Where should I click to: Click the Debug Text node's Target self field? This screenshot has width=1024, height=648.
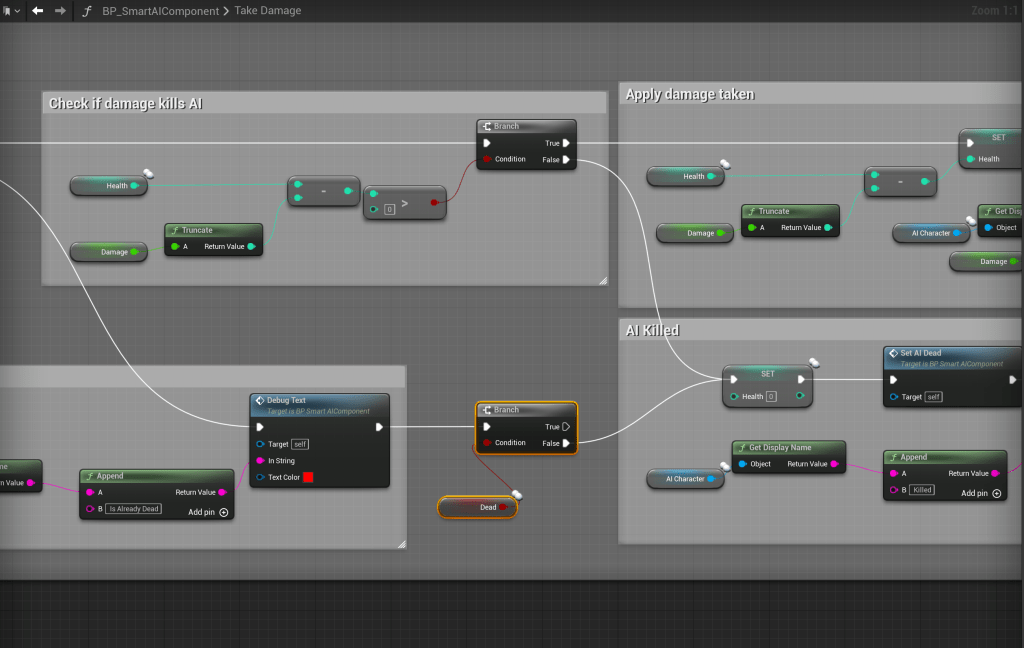(300, 444)
